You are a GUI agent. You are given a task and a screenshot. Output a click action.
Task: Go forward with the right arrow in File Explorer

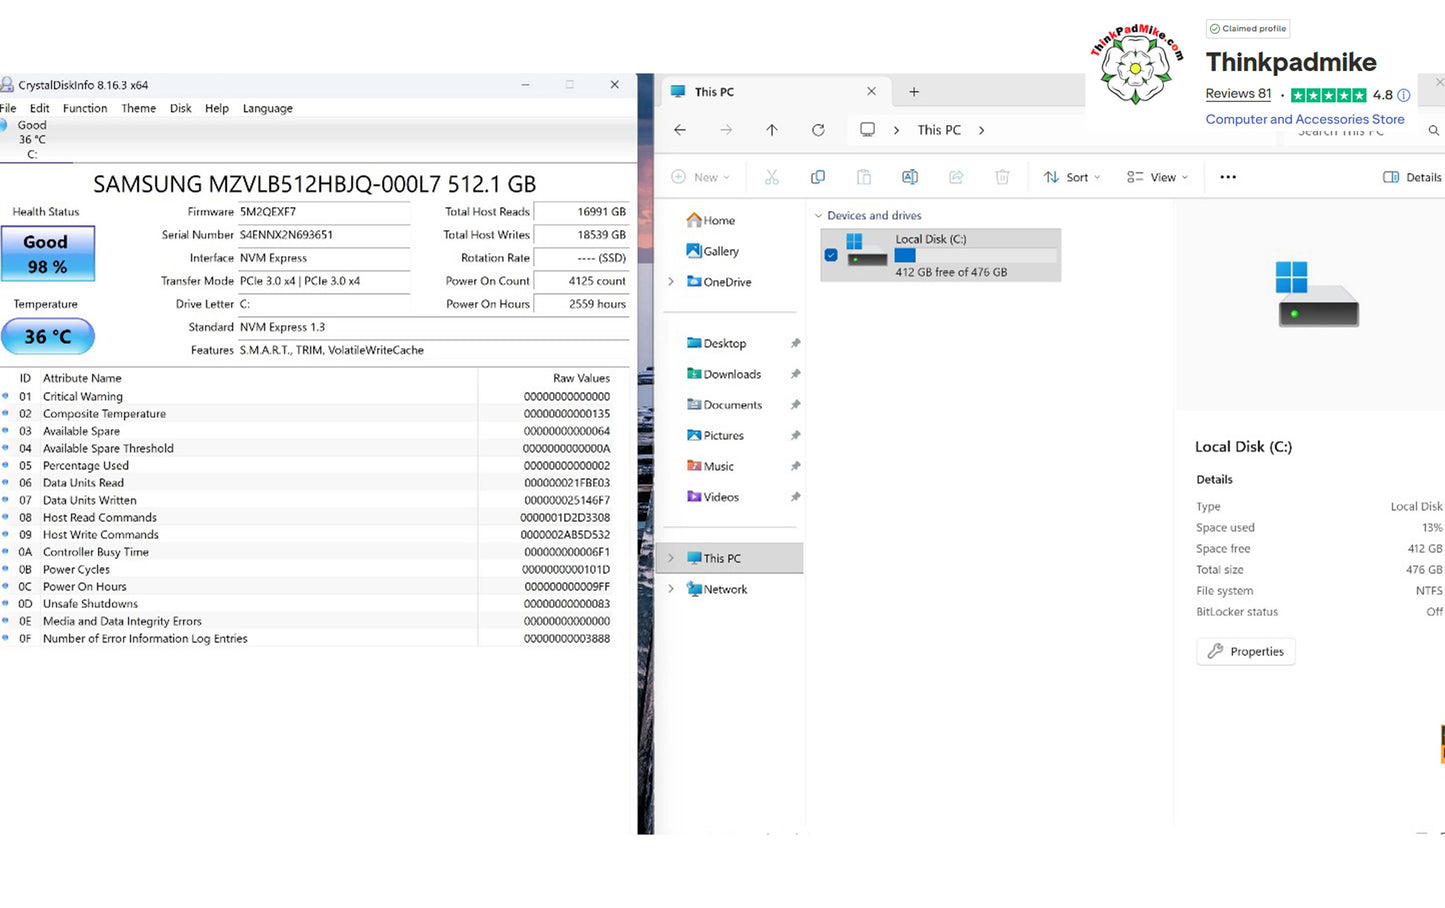726,130
